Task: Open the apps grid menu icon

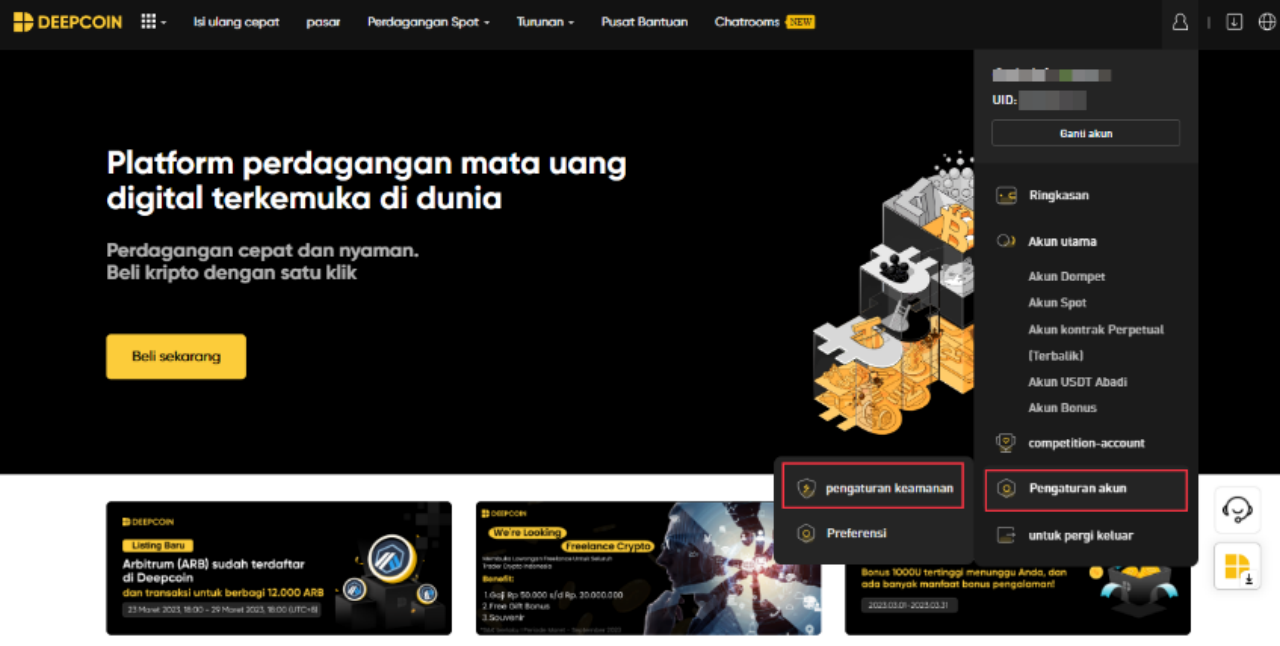Action: tap(149, 21)
